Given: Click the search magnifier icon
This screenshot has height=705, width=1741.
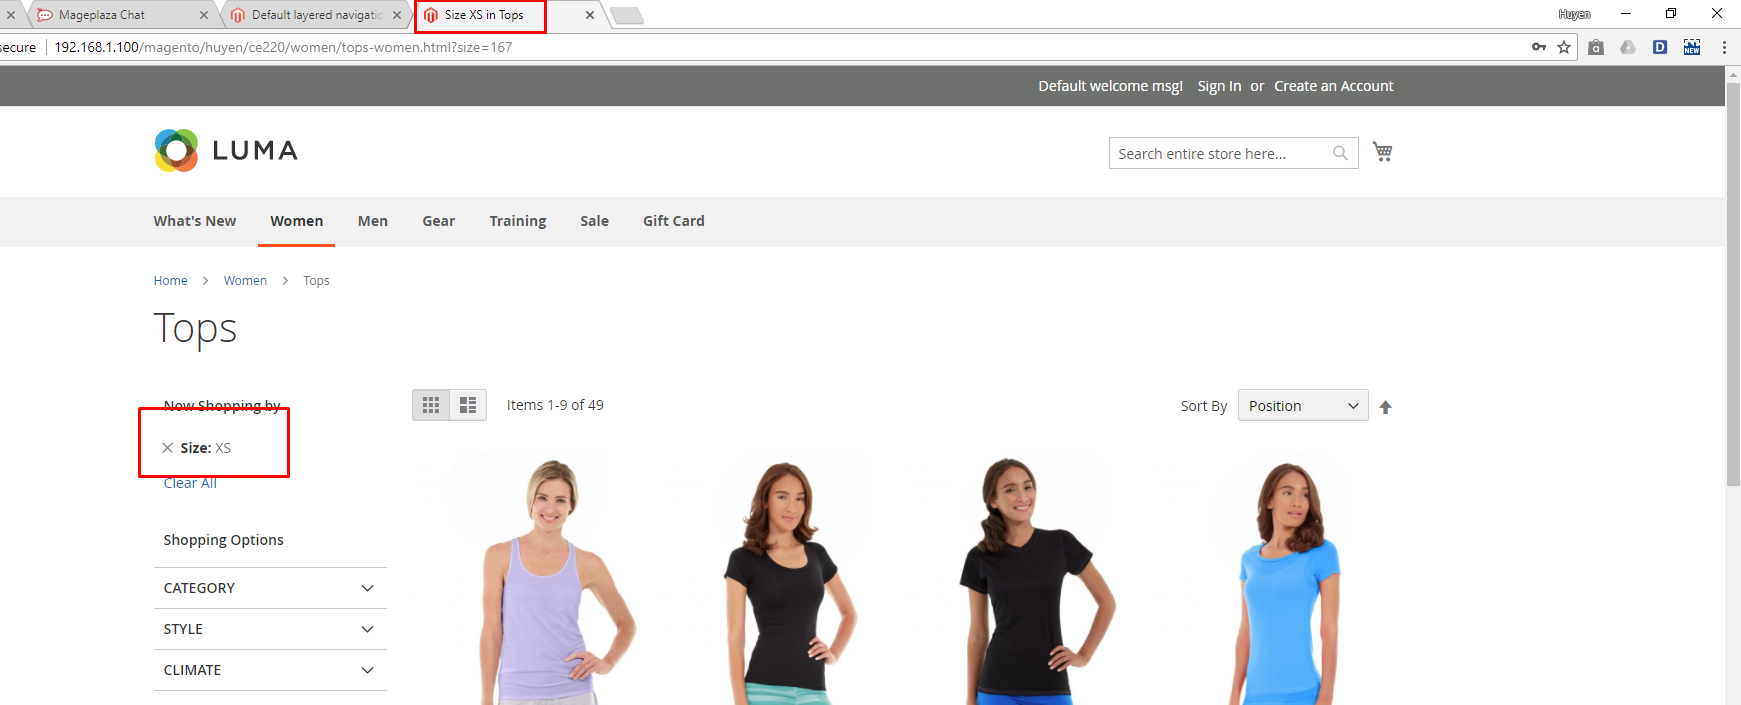Looking at the screenshot, I should click(1340, 153).
